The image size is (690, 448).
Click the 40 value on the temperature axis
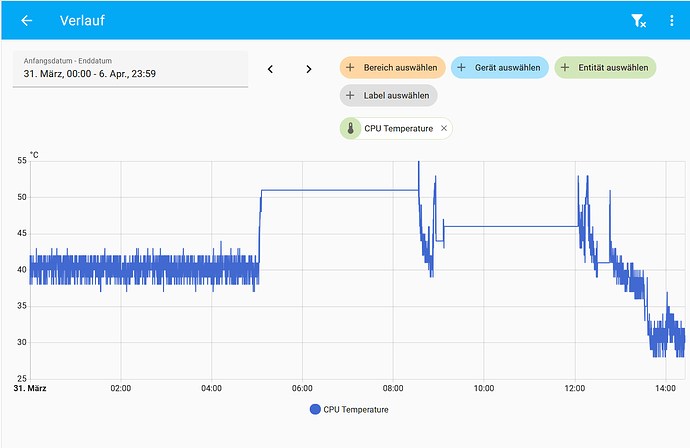(22, 269)
